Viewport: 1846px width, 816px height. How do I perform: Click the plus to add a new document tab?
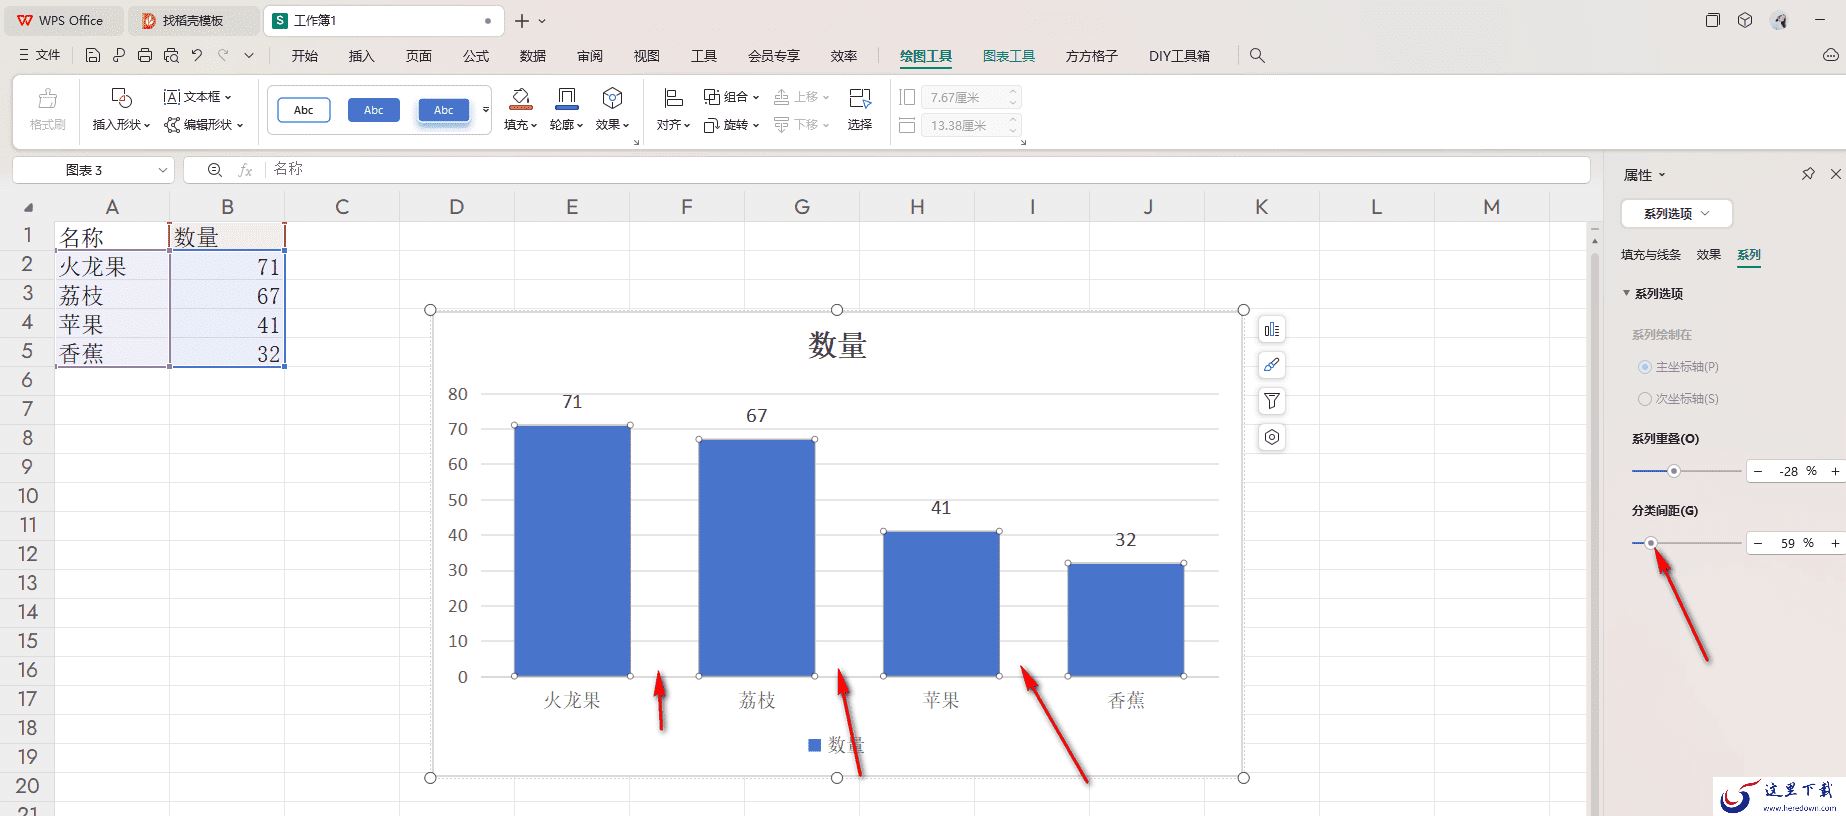(522, 21)
